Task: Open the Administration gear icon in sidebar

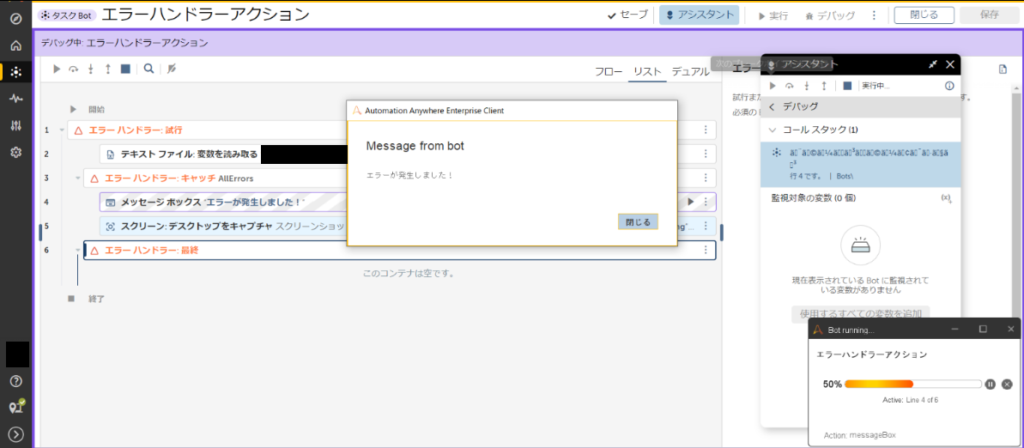Action: (15, 152)
